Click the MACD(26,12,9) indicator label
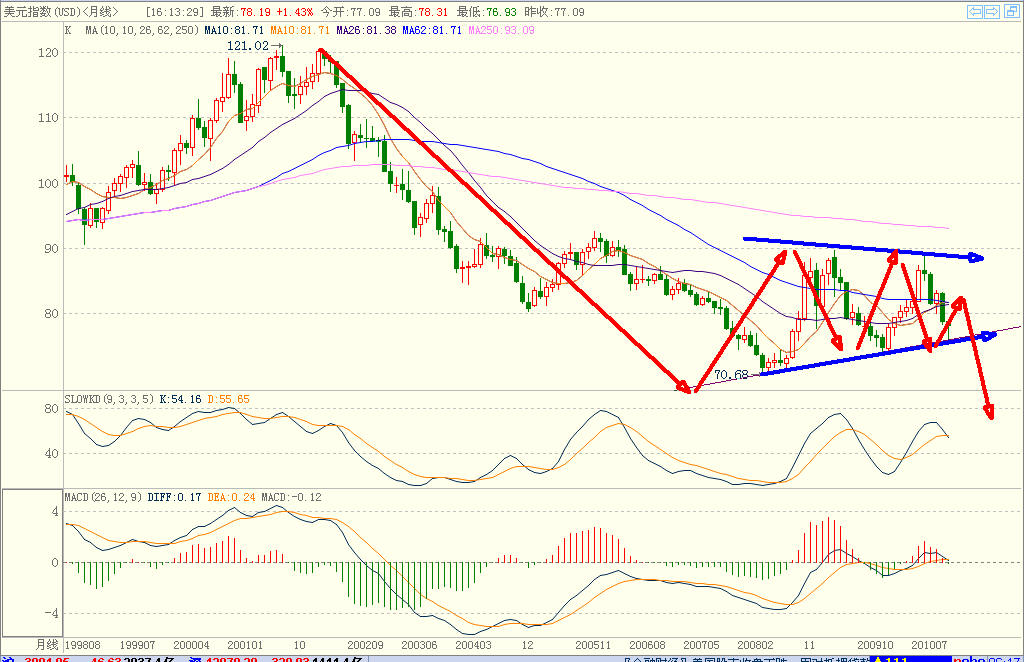This screenshot has height=662, width=1024. (103, 497)
